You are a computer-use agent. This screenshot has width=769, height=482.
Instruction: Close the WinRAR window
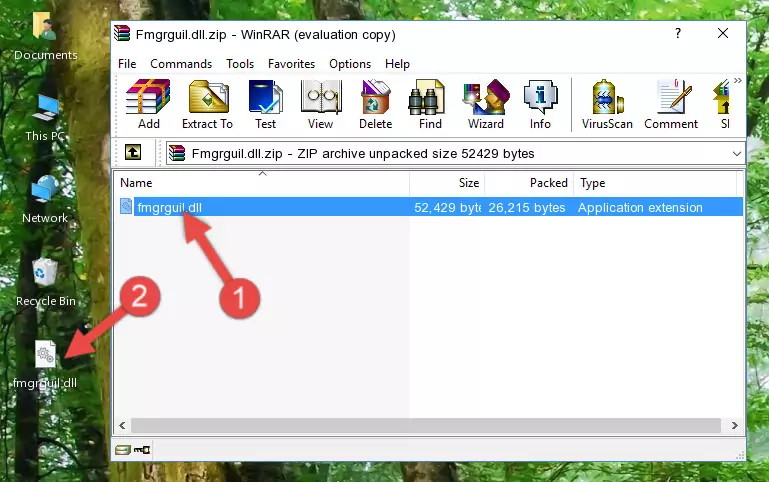723,33
